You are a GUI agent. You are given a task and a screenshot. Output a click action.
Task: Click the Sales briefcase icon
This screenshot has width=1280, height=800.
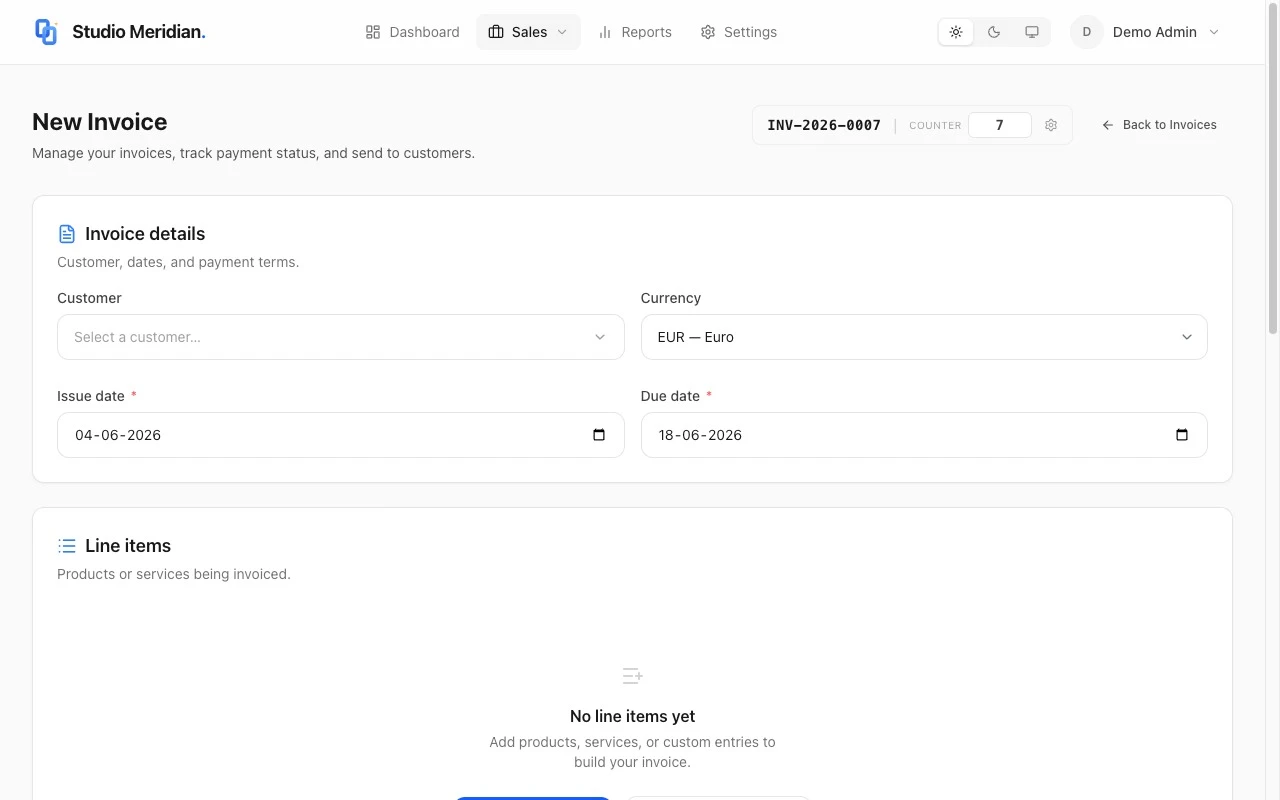(496, 32)
